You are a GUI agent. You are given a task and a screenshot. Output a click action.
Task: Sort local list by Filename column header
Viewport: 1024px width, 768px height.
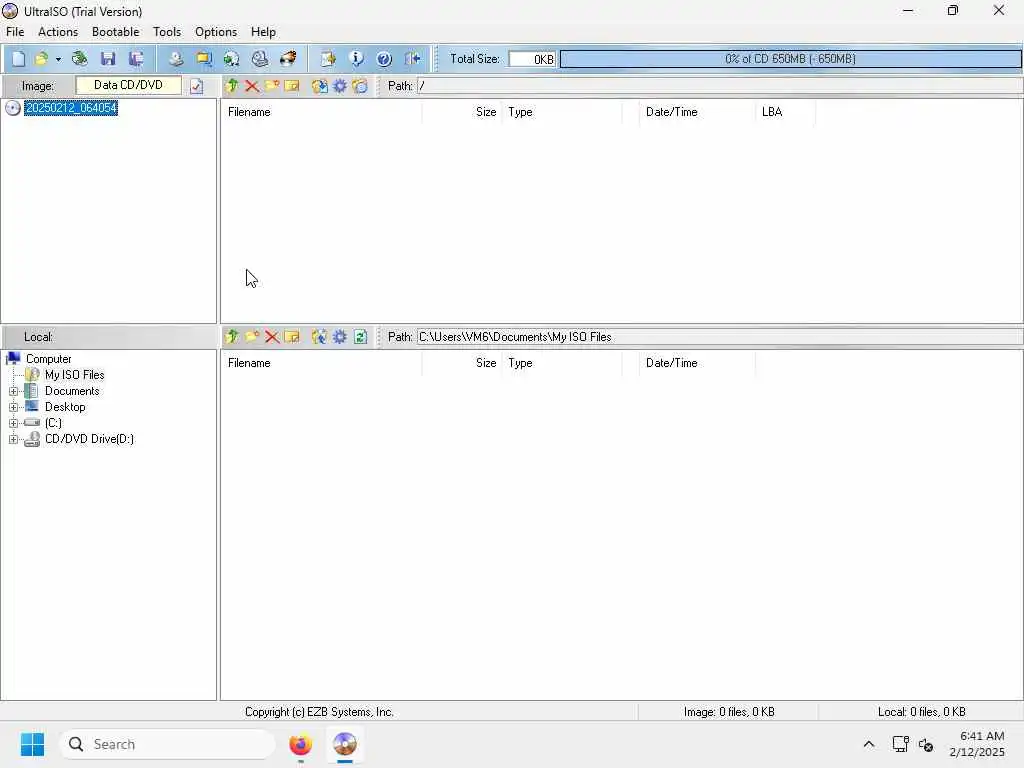(321, 363)
